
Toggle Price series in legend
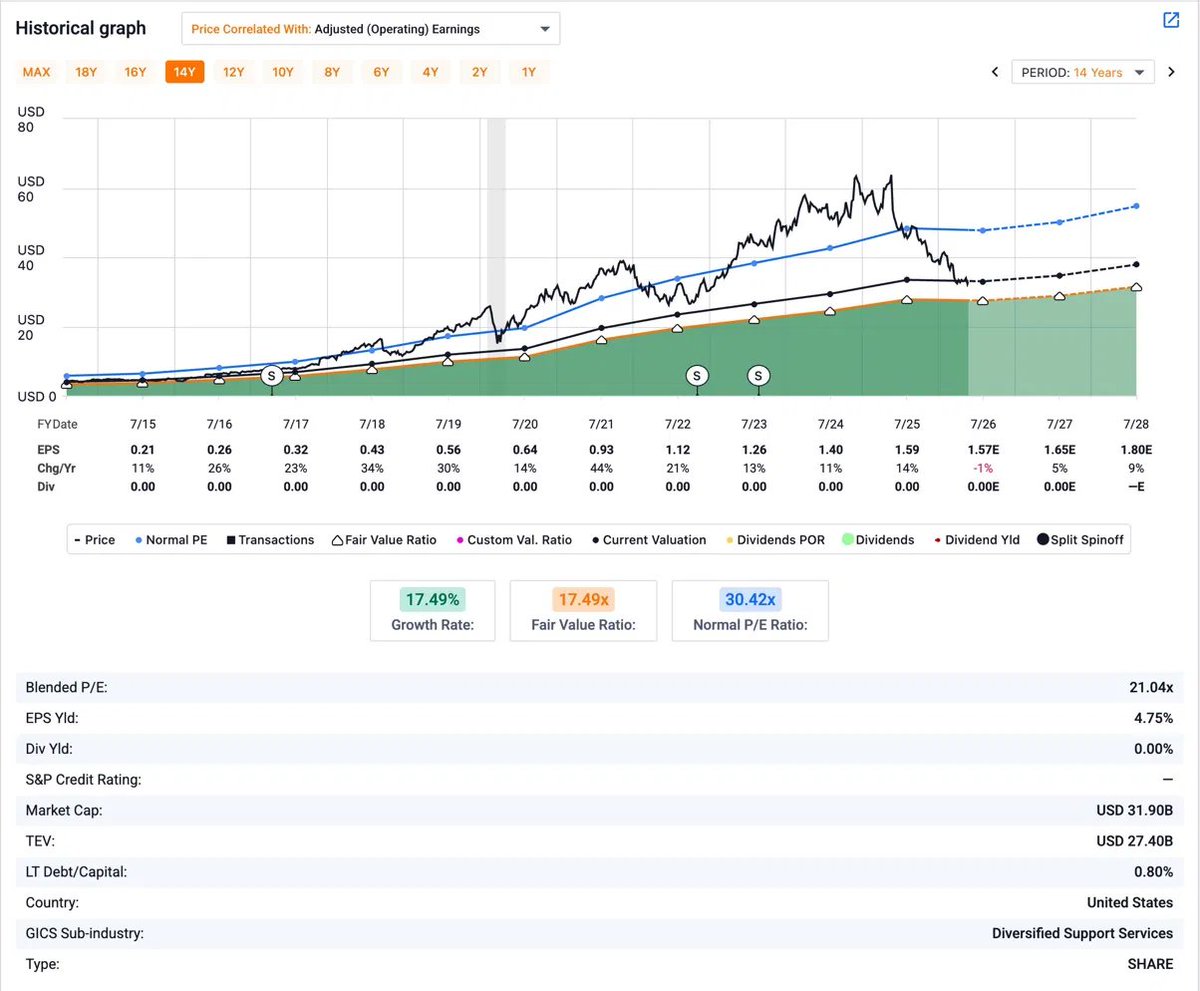(95, 540)
